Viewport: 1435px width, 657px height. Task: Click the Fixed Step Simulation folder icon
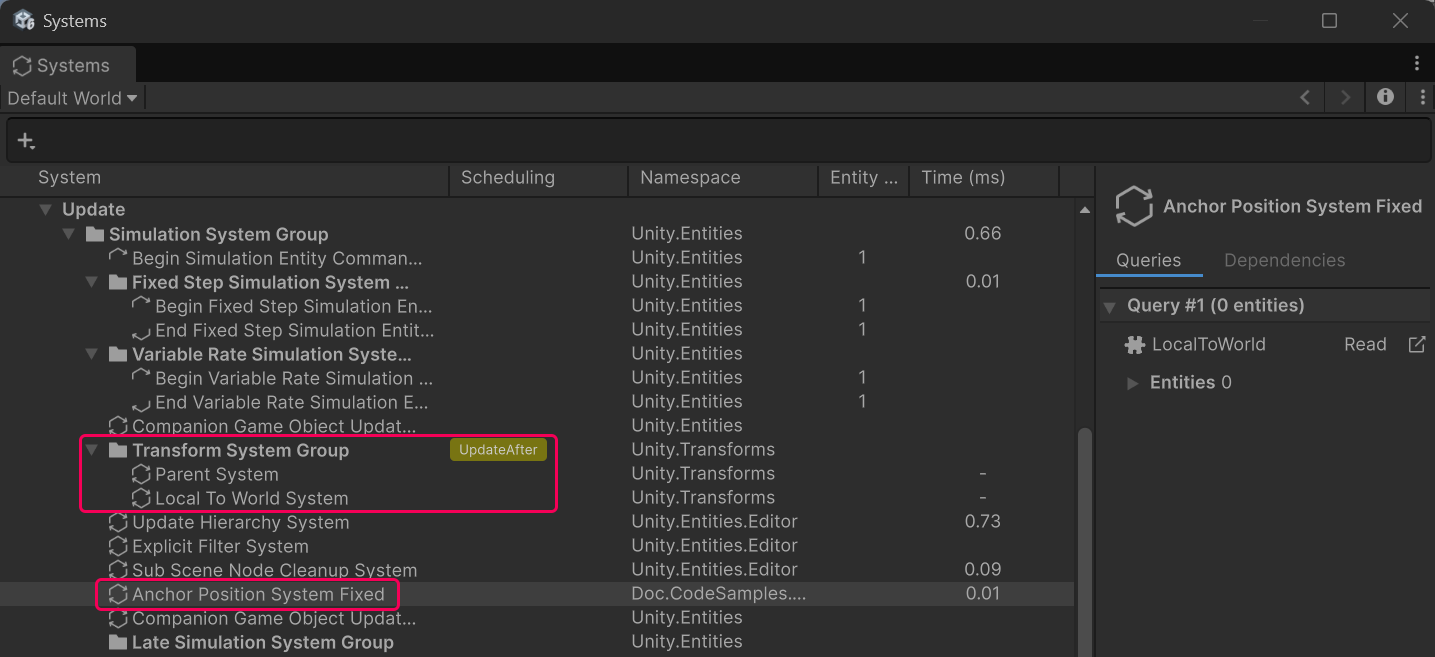[x=118, y=282]
